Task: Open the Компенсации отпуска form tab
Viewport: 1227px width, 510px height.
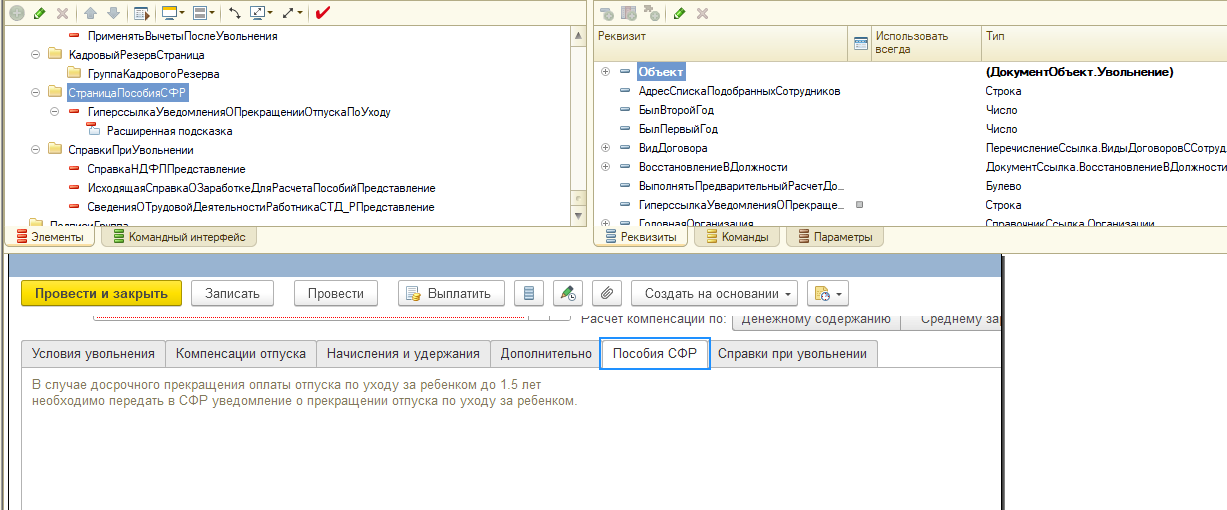Action: click(x=241, y=354)
